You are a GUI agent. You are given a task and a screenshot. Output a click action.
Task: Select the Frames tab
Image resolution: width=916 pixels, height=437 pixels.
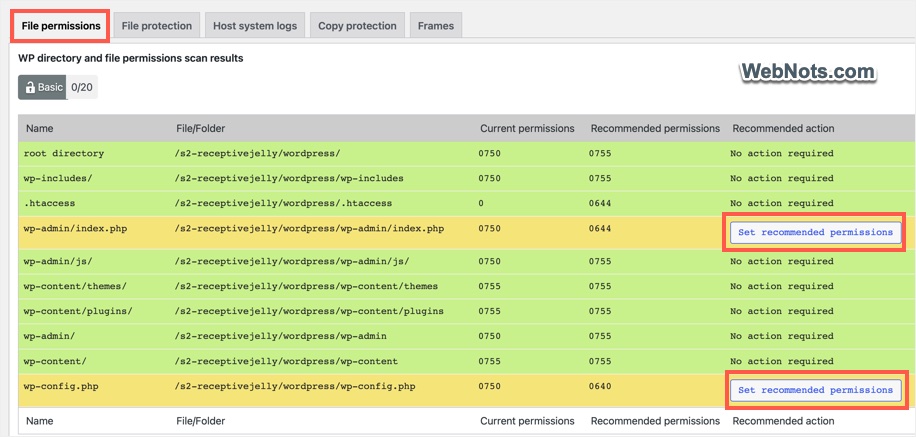click(436, 26)
